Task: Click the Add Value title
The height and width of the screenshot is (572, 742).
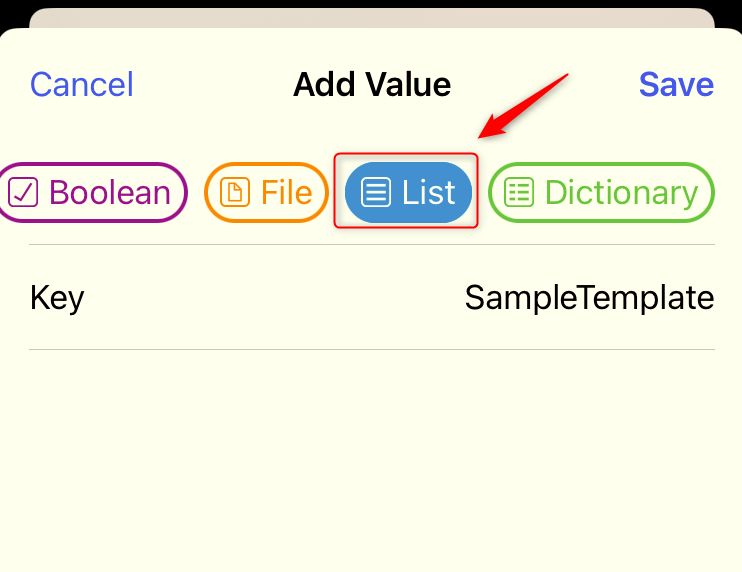Action: pos(372,85)
